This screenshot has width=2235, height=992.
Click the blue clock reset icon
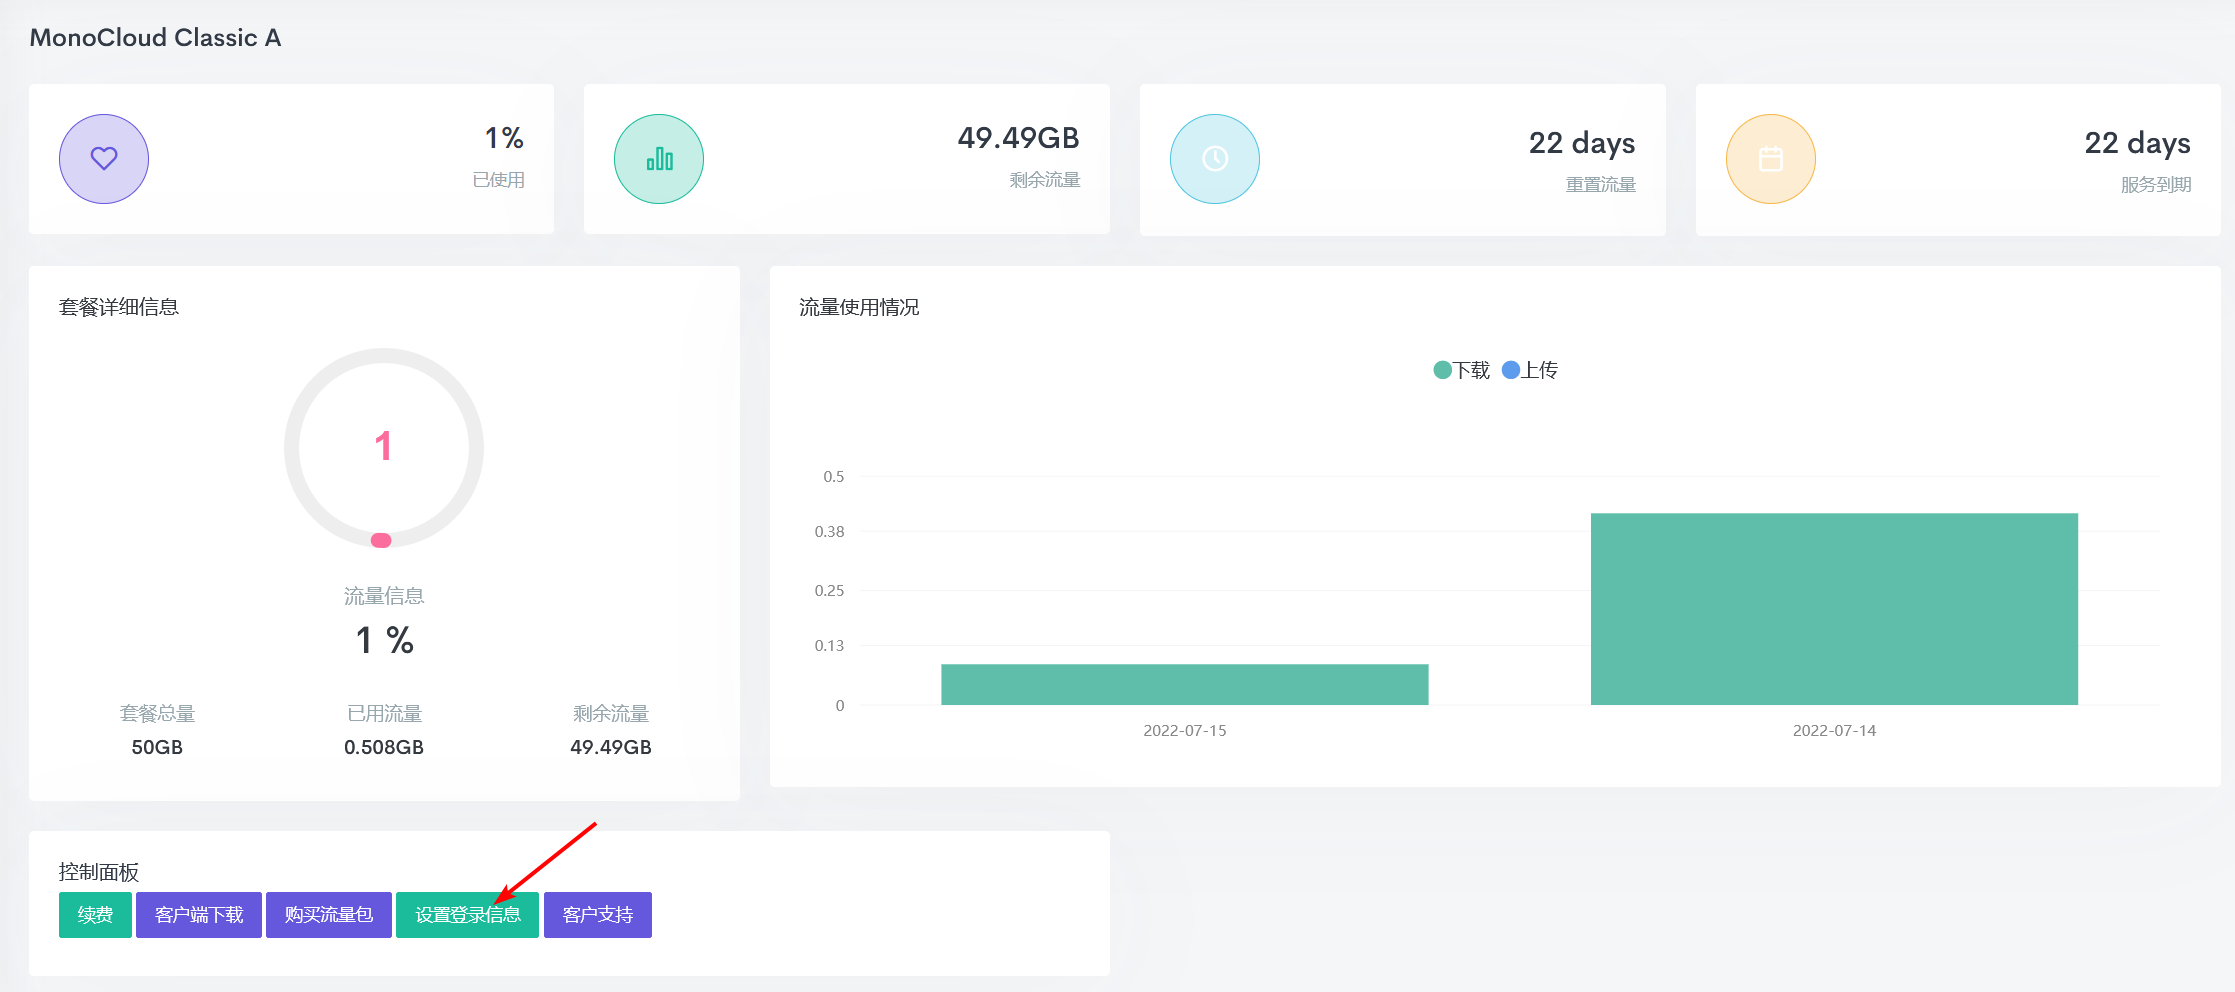pyautogui.click(x=1215, y=159)
